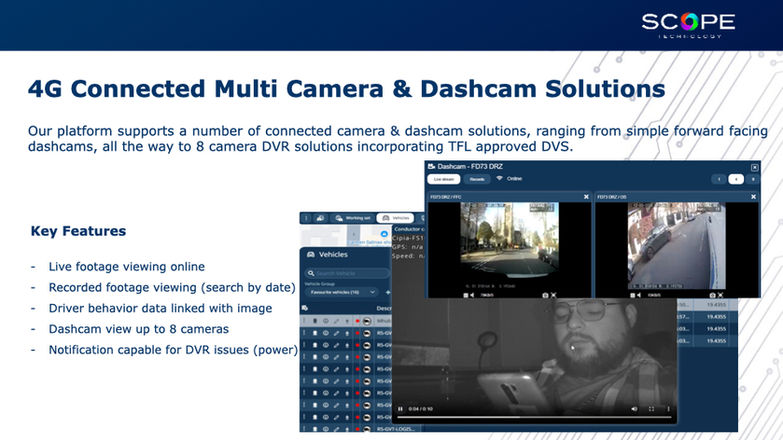Click the "Key Features" heading

tap(78, 231)
